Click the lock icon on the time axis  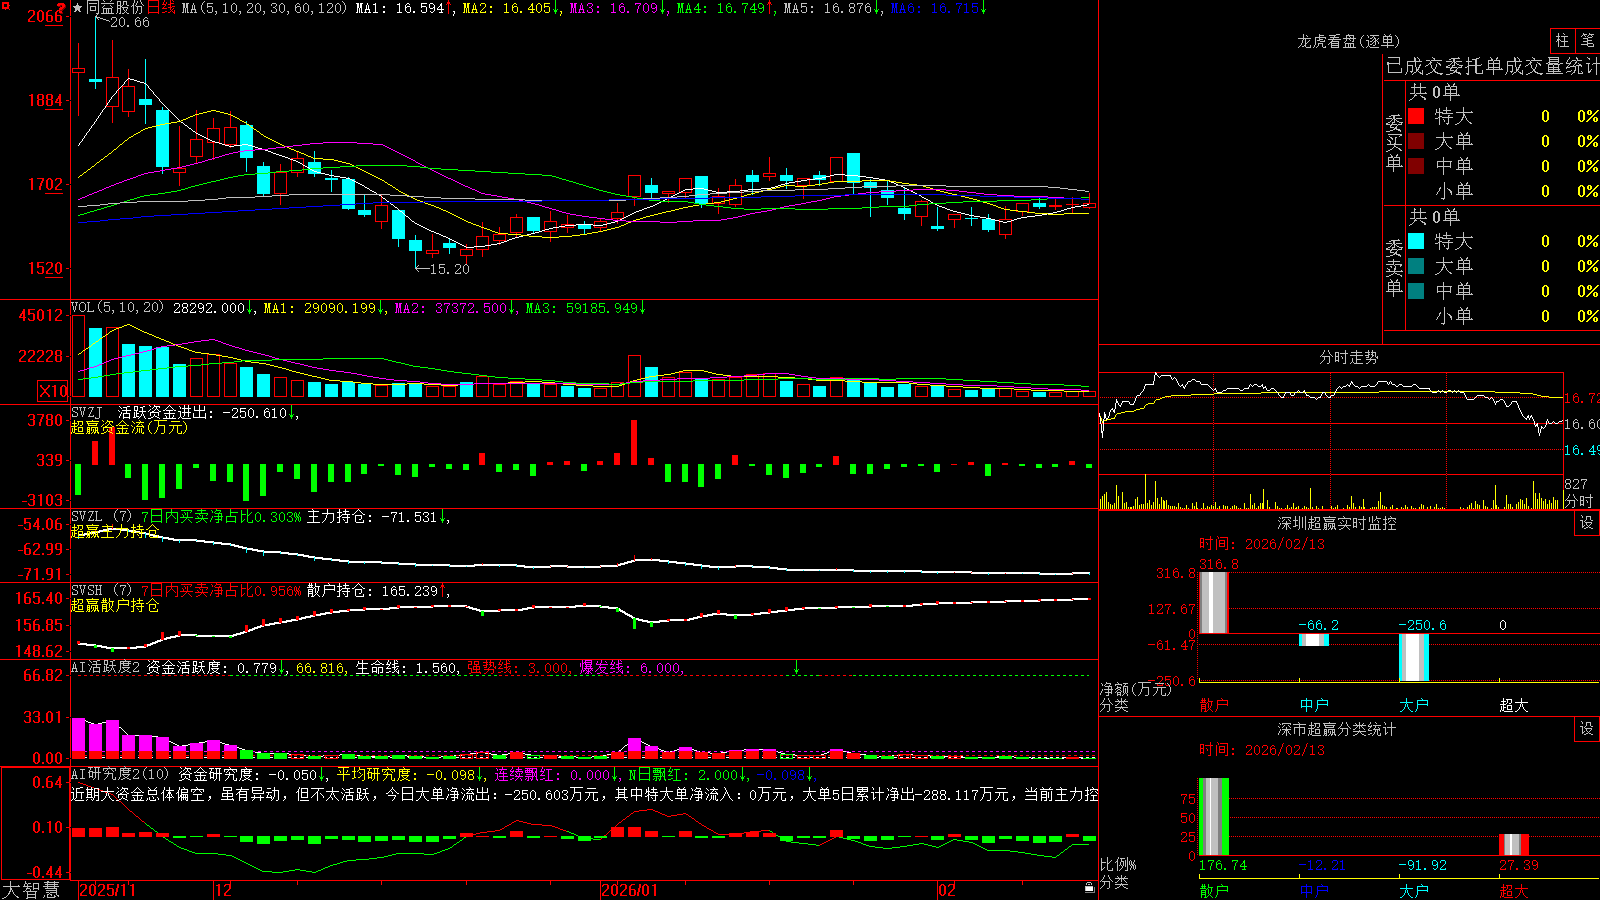click(x=1089, y=887)
